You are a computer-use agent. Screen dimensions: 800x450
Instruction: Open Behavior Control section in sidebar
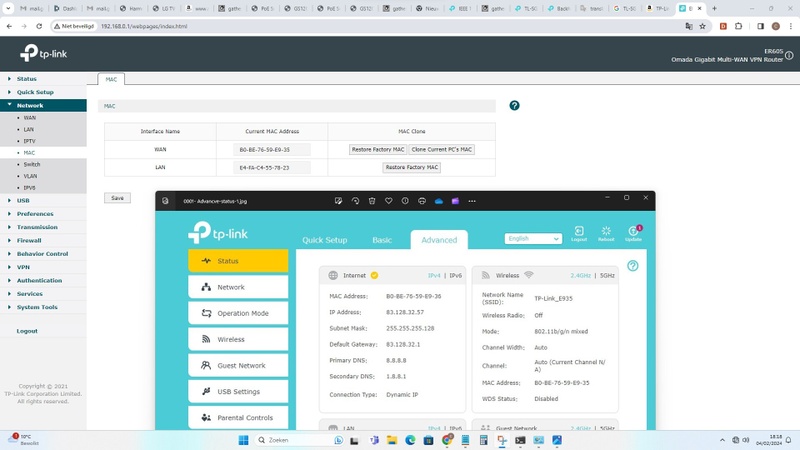click(42, 254)
